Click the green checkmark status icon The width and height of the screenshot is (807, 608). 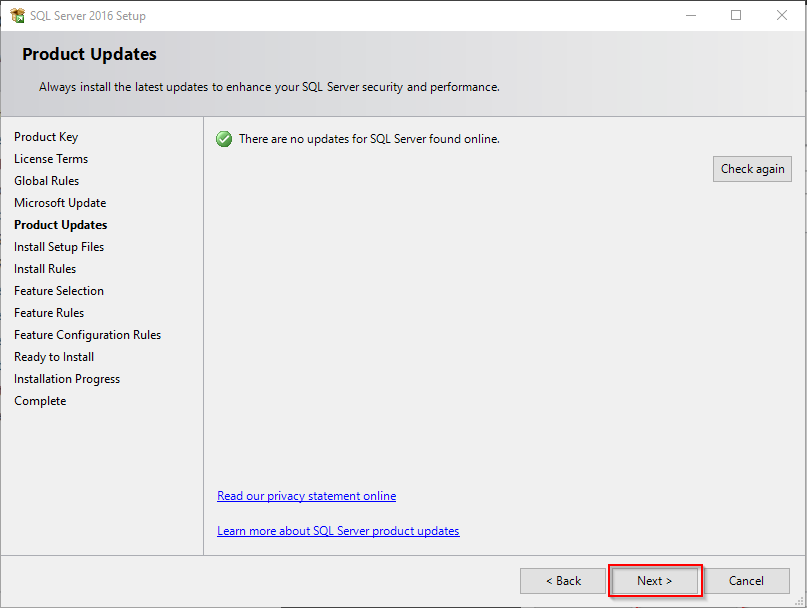pyautogui.click(x=224, y=139)
